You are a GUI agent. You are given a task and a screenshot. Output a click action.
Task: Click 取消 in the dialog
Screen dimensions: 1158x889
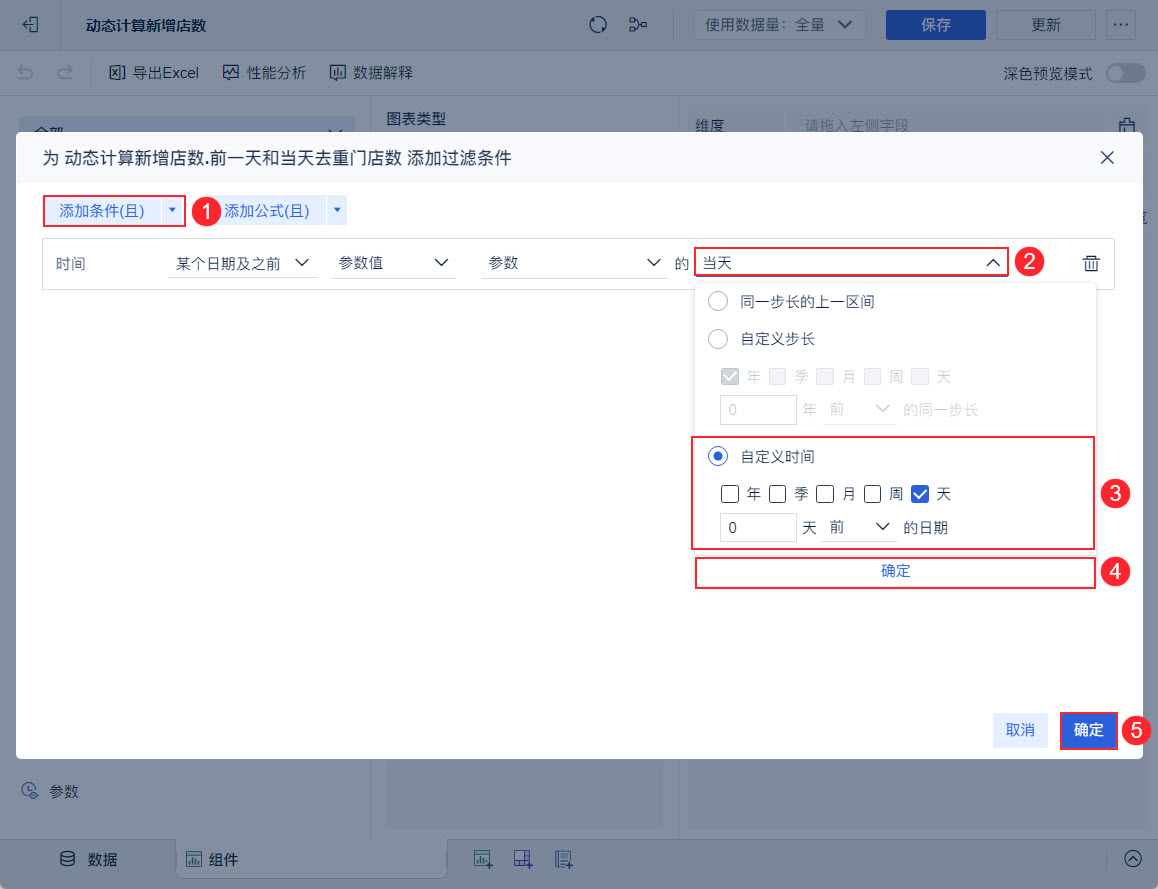(1020, 730)
